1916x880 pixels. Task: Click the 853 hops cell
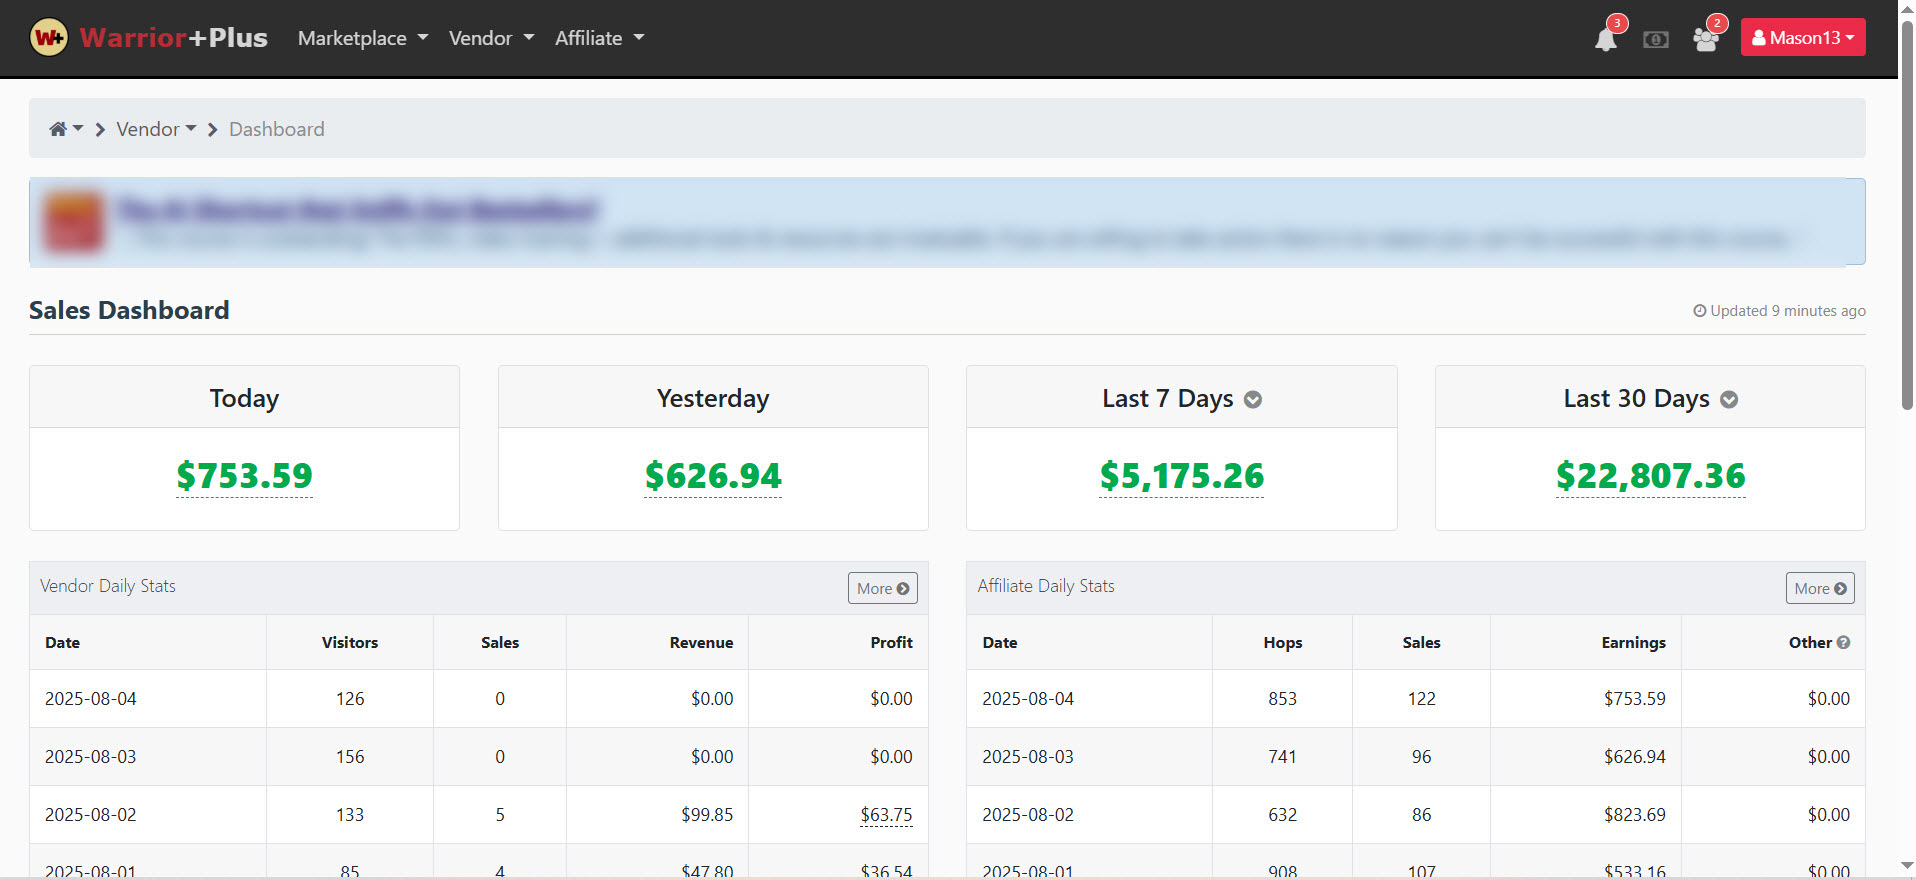1283,699
